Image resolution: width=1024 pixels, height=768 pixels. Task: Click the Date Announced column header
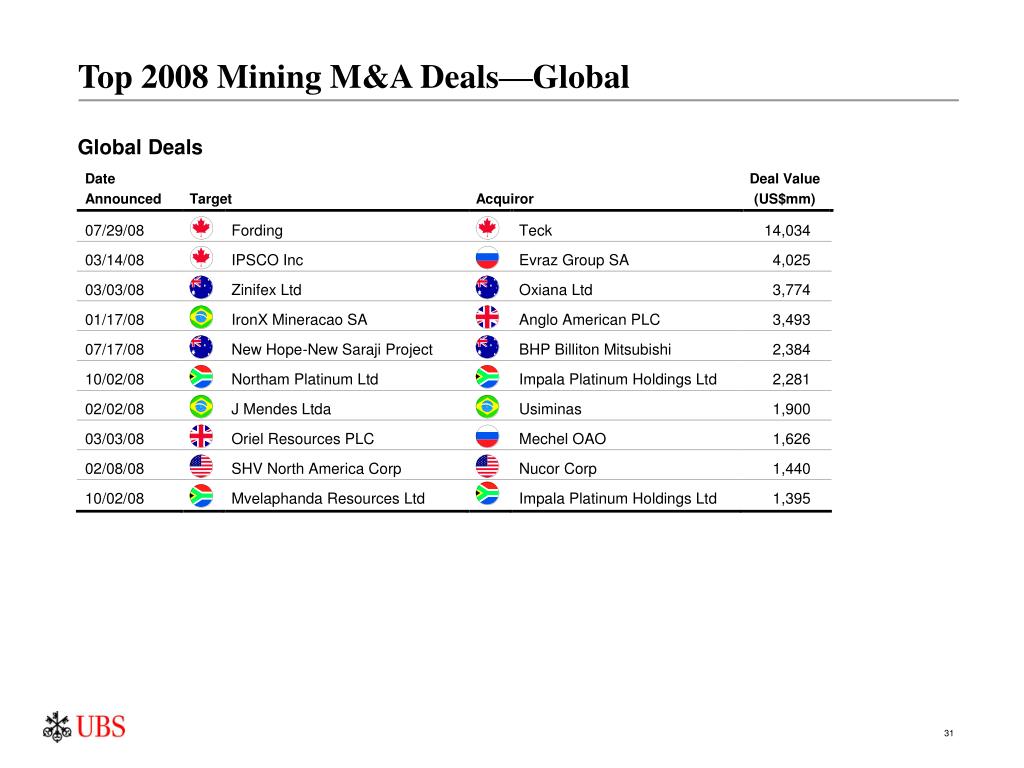coord(123,189)
